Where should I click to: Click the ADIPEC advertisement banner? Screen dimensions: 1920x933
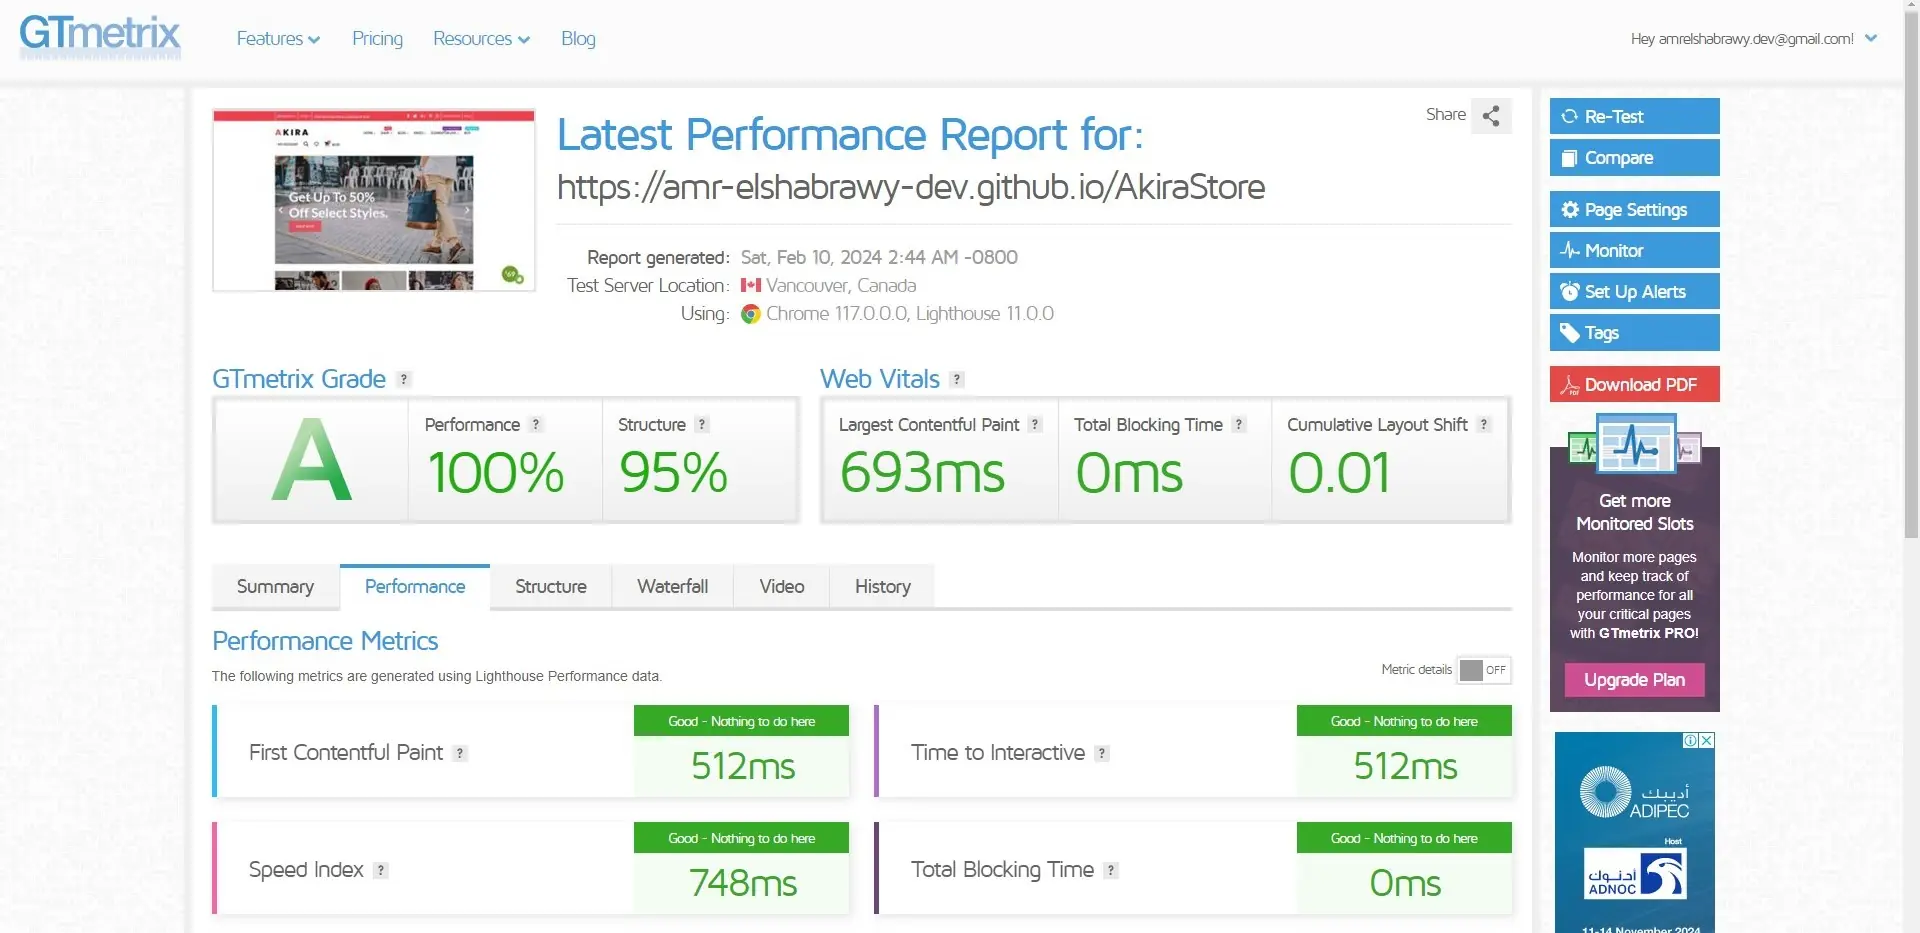pos(1634,832)
